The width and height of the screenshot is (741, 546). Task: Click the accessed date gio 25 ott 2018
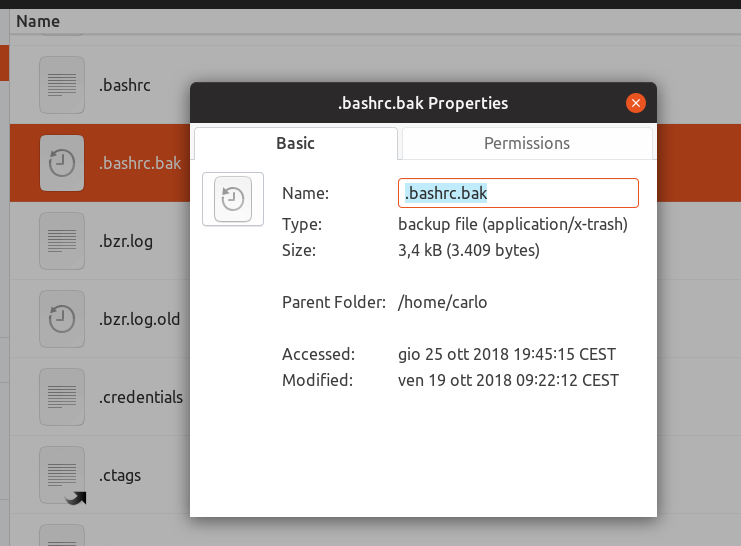507,354
